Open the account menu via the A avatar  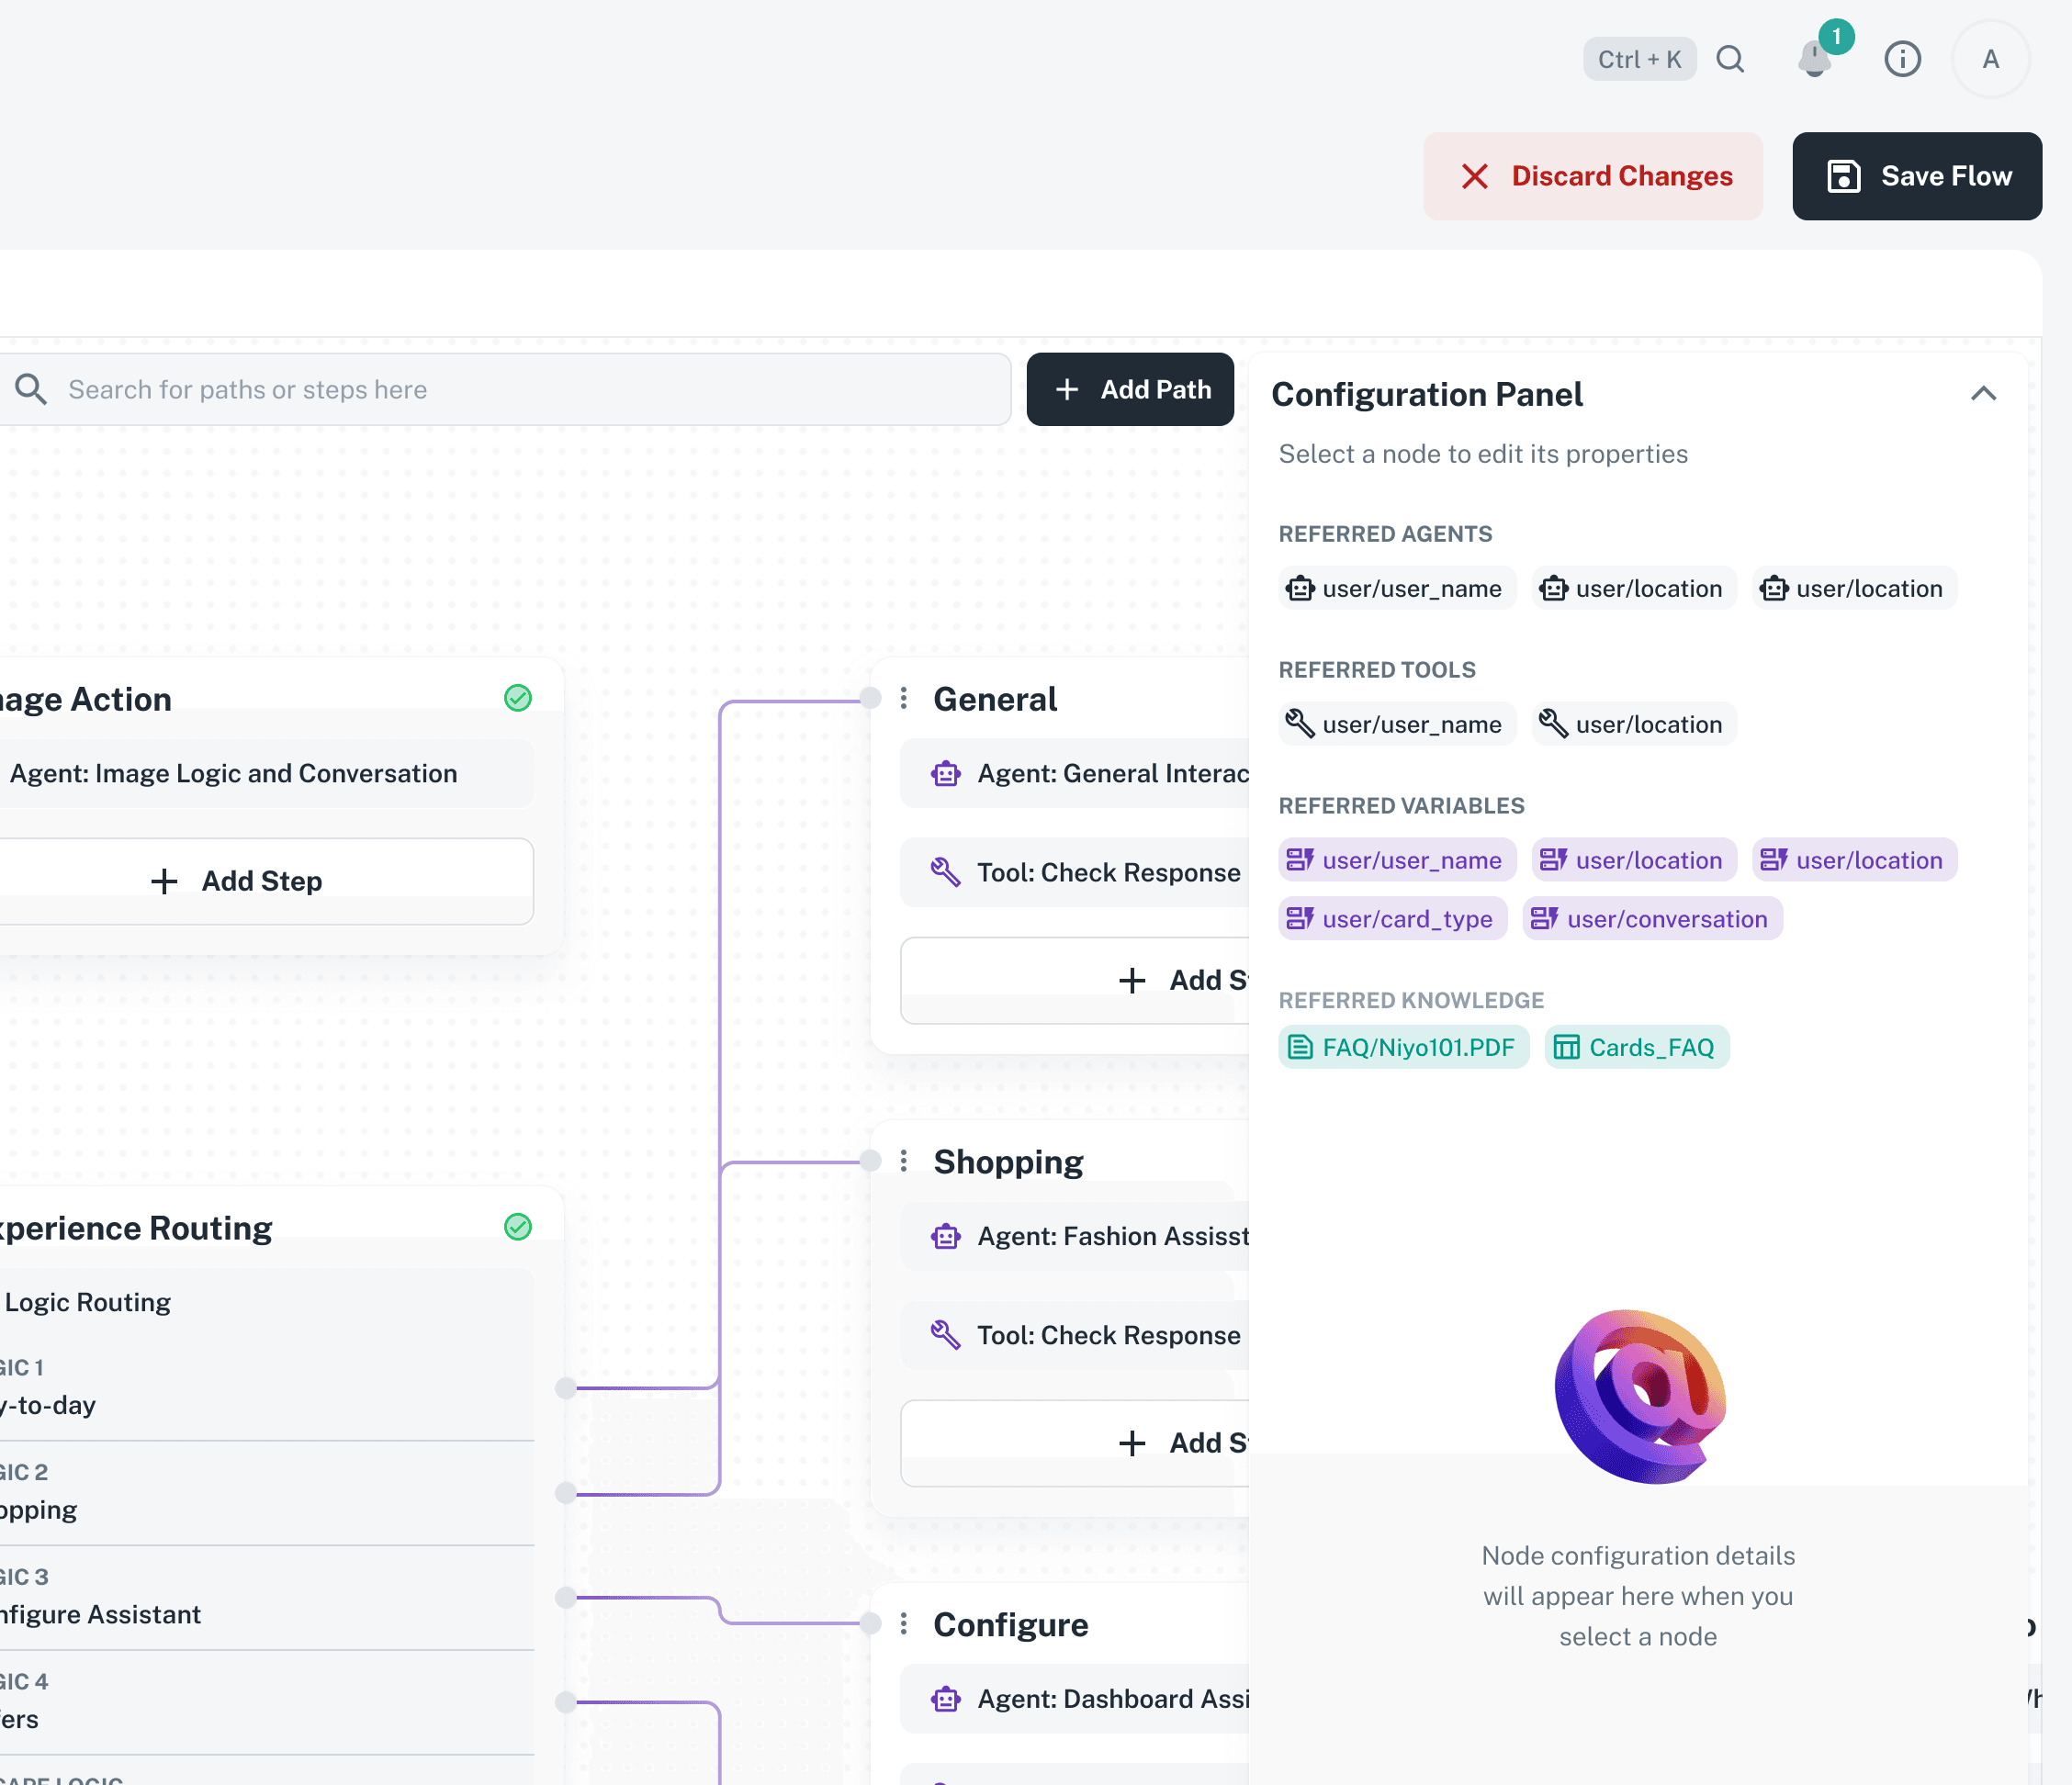click(x=1990, y=59)
